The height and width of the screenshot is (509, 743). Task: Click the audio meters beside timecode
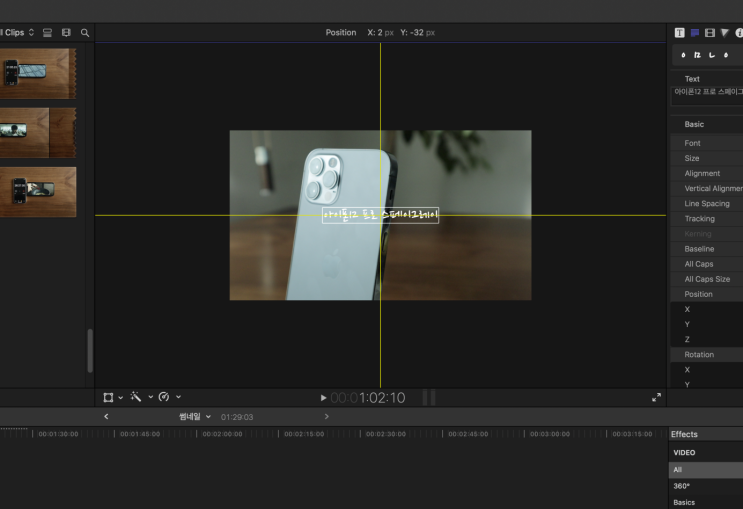(429, 397)
